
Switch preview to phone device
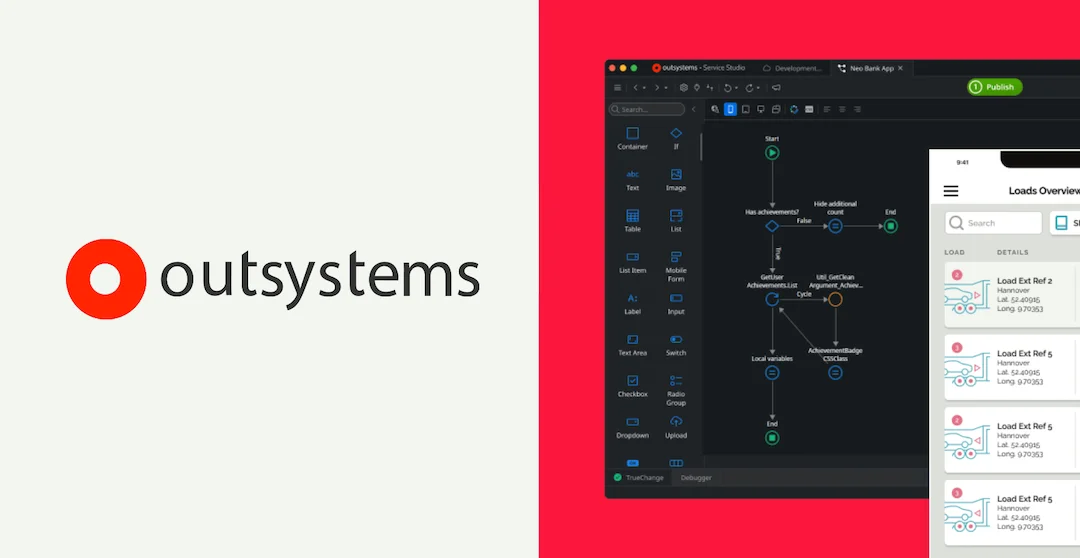730,109
